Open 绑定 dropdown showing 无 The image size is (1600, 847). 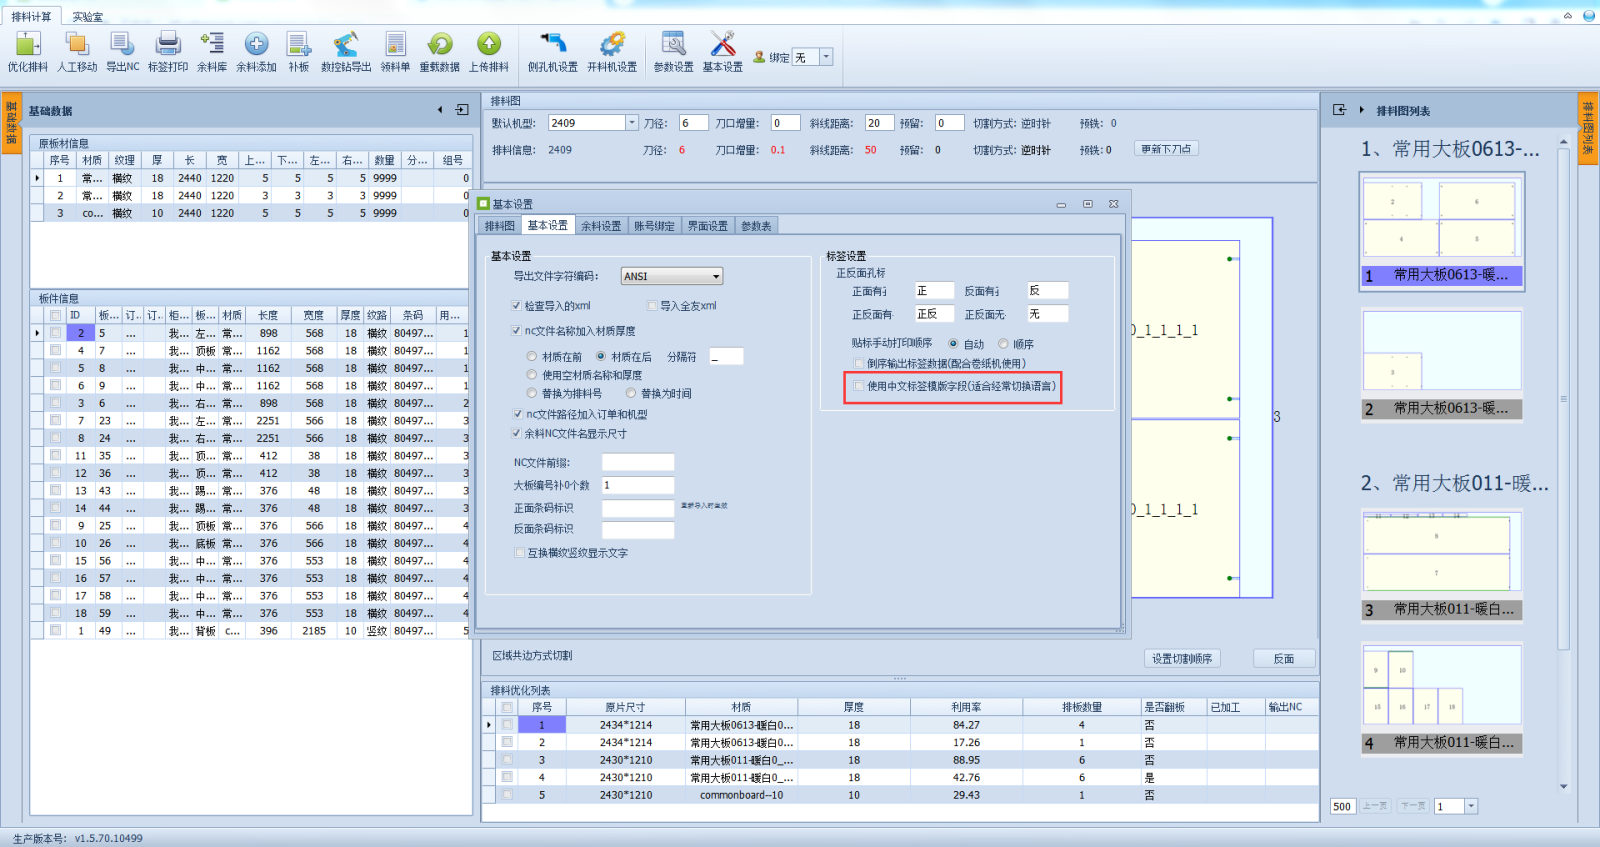coord(826,57)
